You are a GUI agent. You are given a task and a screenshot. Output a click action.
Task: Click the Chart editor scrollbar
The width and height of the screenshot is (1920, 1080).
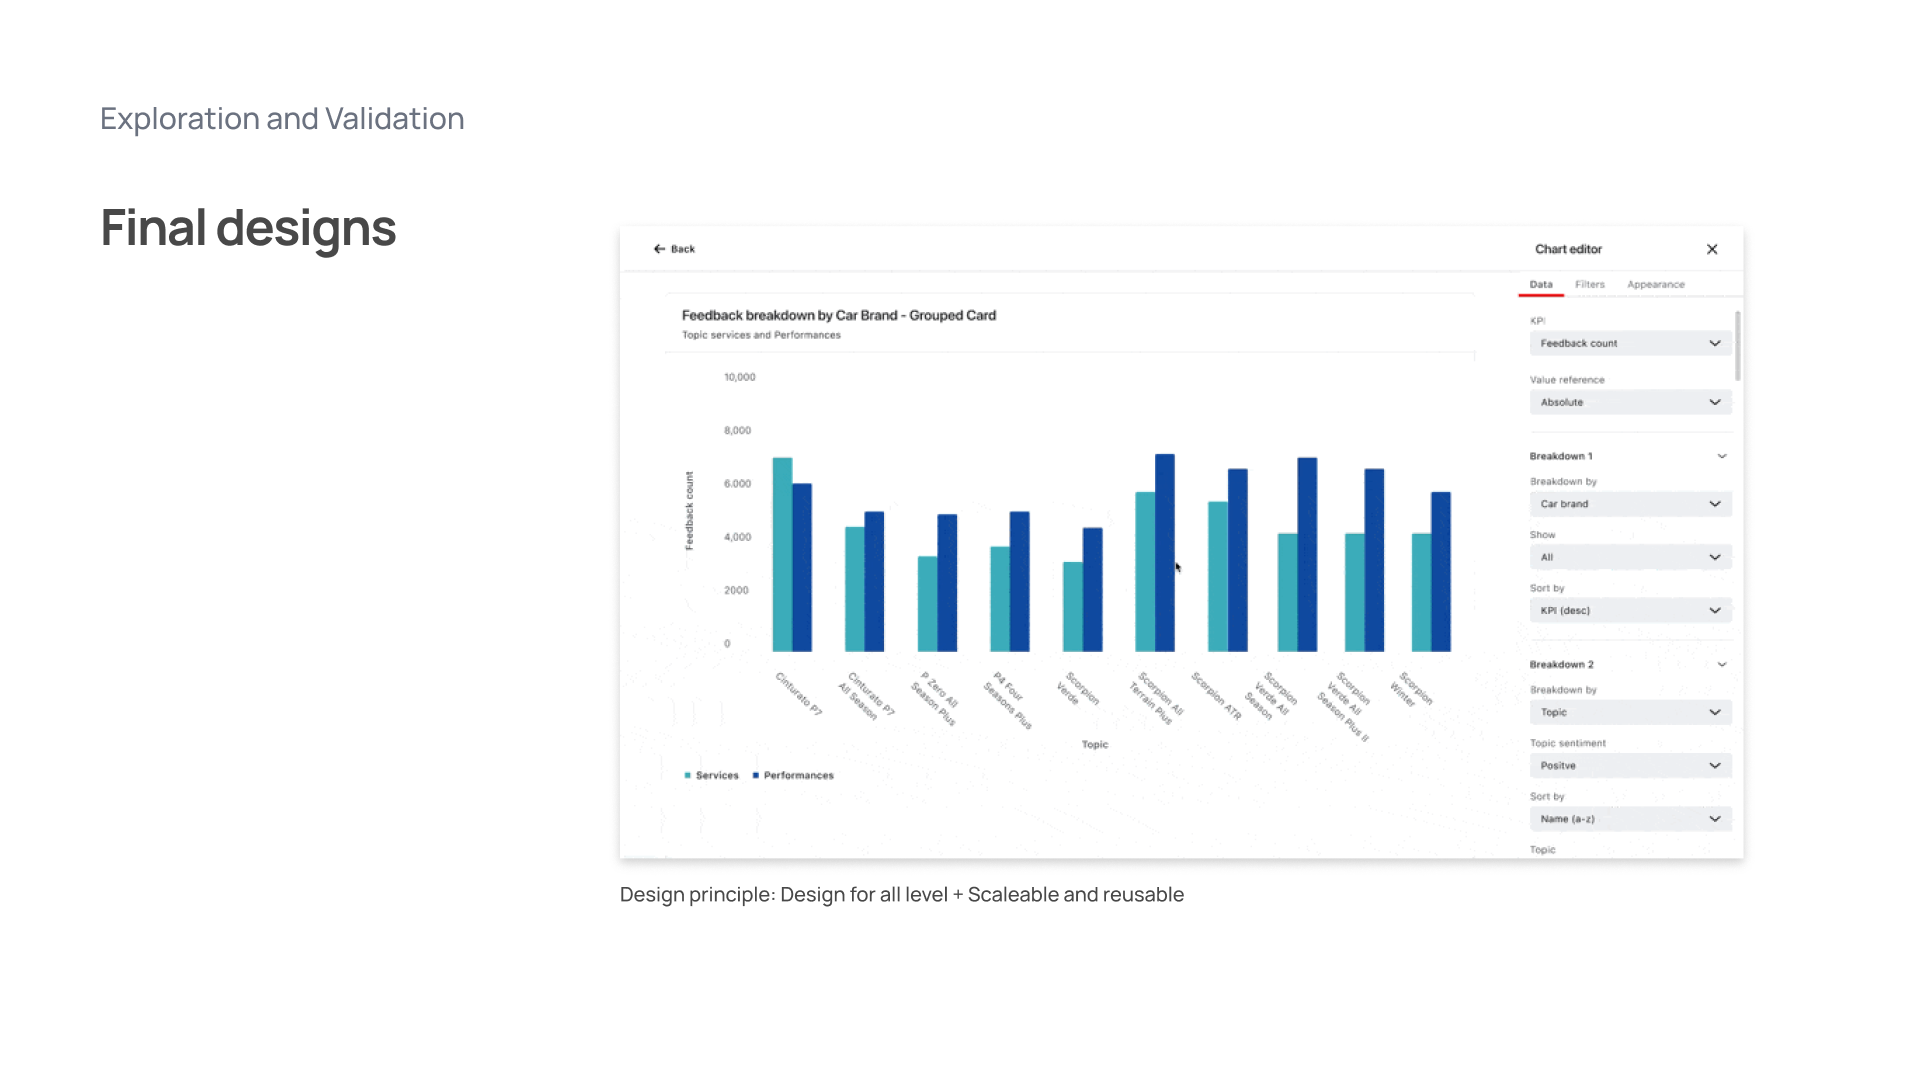click(1738, 346)
